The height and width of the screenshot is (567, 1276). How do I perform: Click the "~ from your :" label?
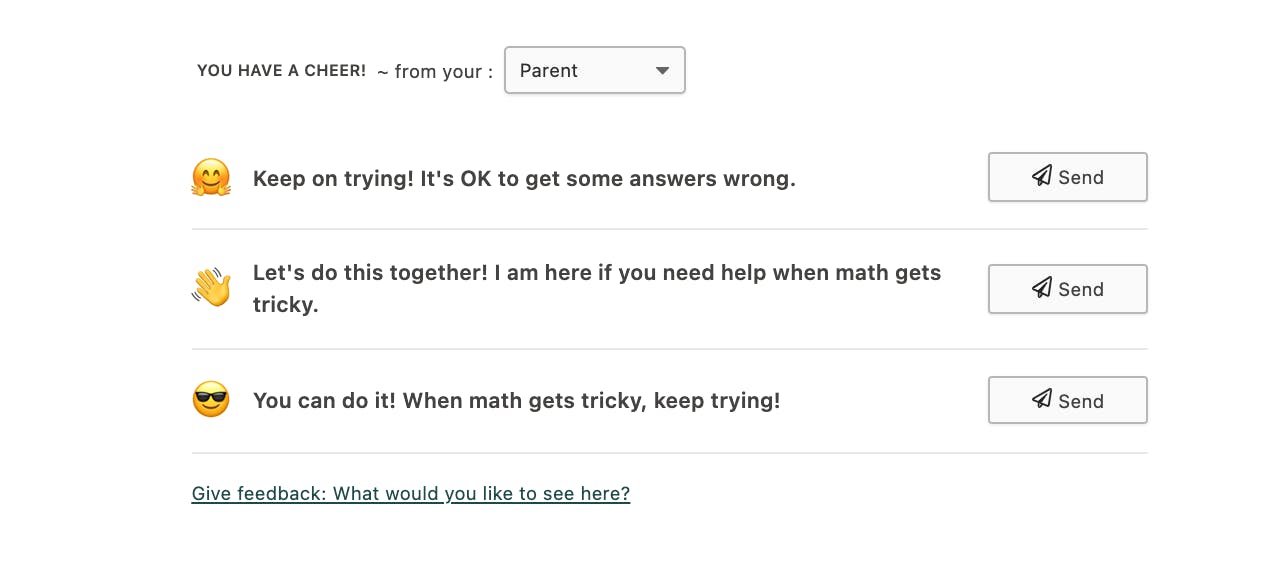coord(435,72)
